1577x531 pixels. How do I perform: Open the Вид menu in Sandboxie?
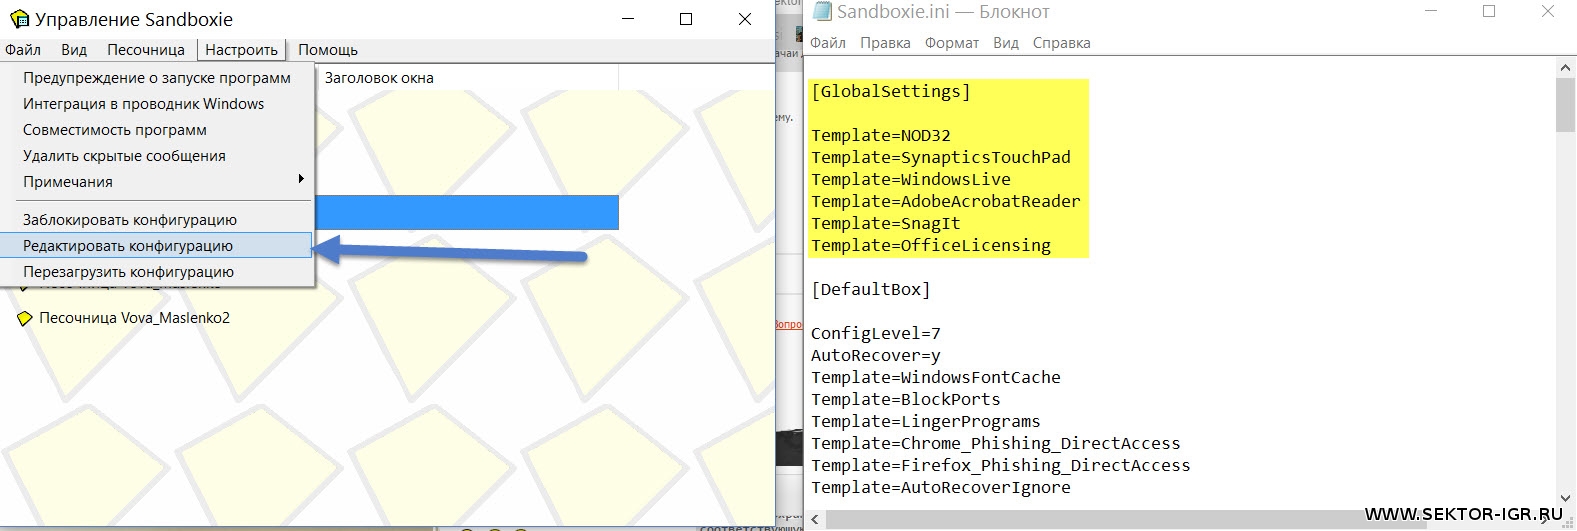(74, 49)
